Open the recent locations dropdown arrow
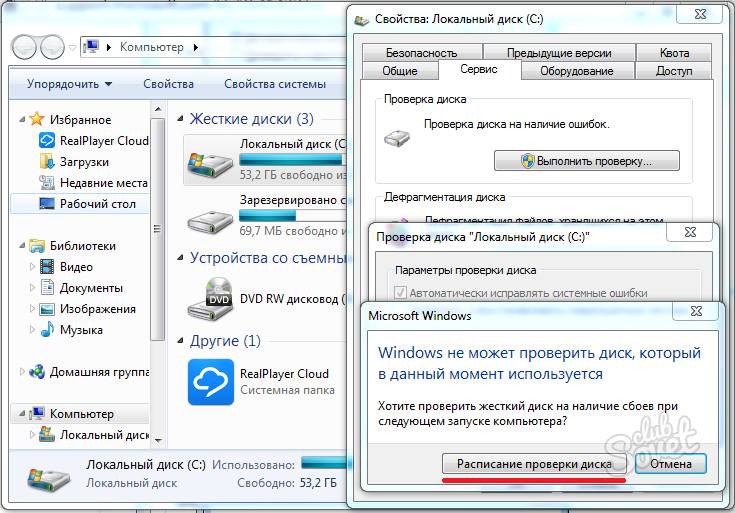 click(72, 47)
